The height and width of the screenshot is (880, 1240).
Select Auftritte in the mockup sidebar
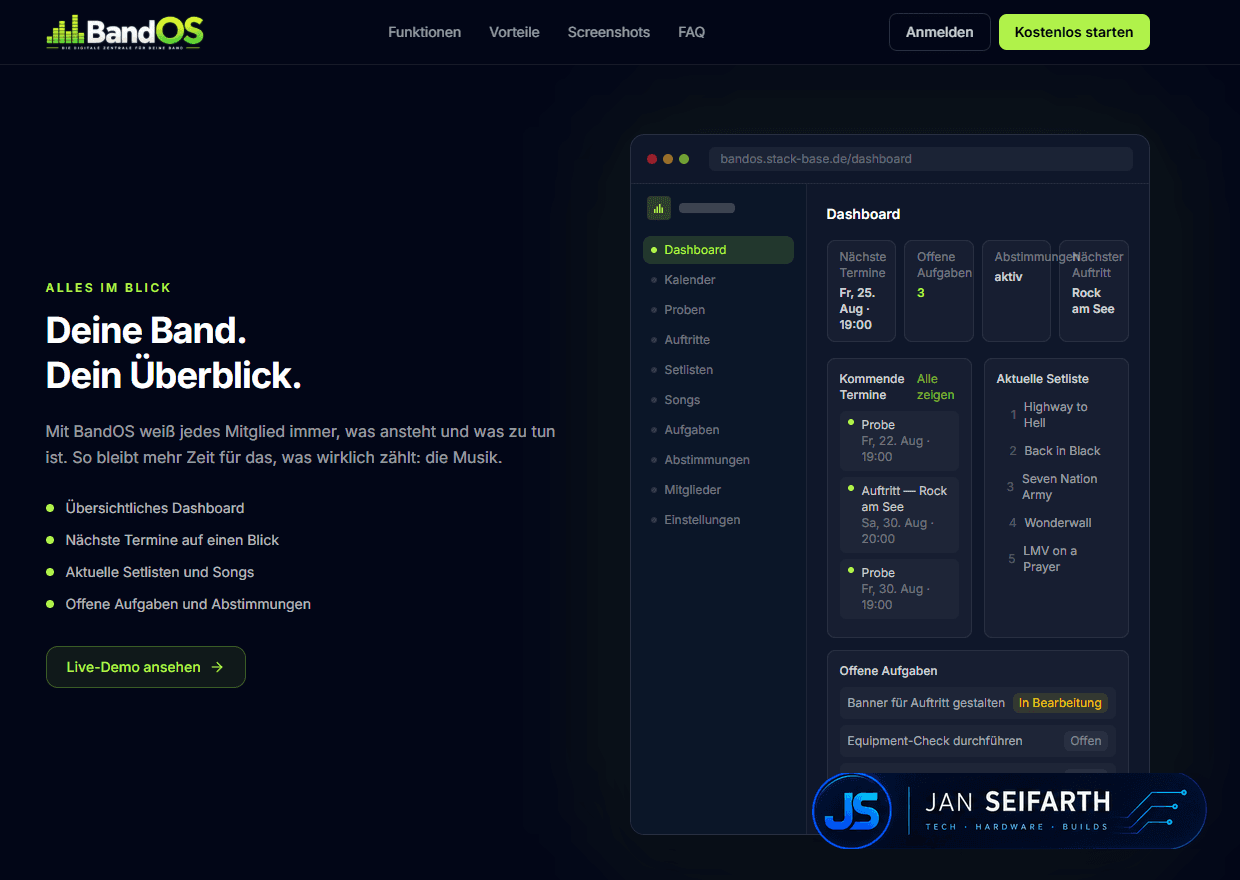tap(718, 340)
